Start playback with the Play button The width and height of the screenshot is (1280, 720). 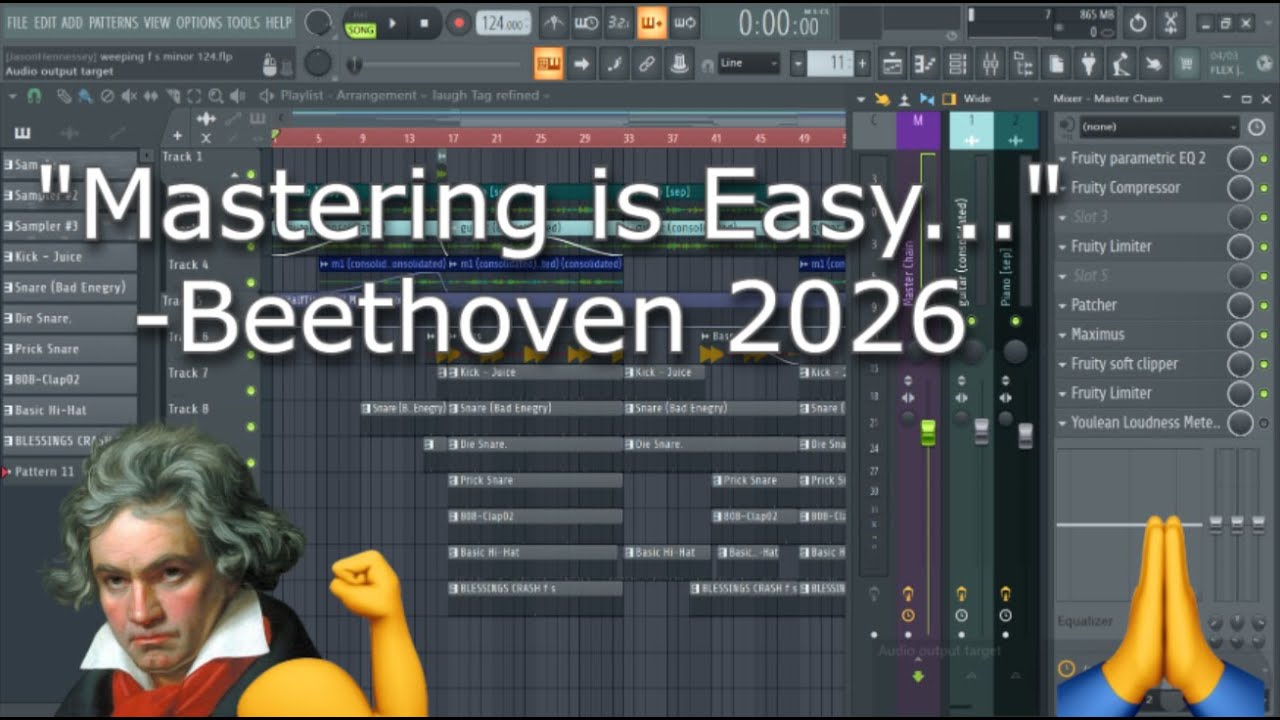(x=392, y=23)
